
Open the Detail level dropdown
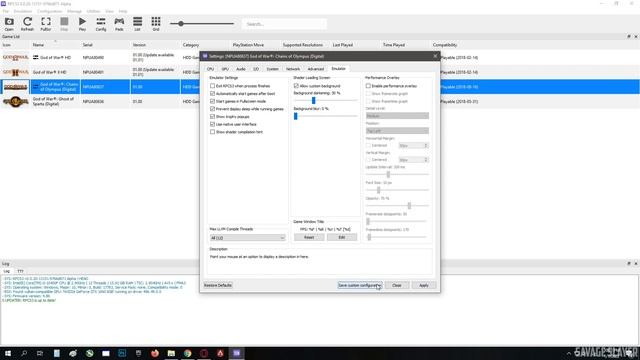(x=397, y=116)
